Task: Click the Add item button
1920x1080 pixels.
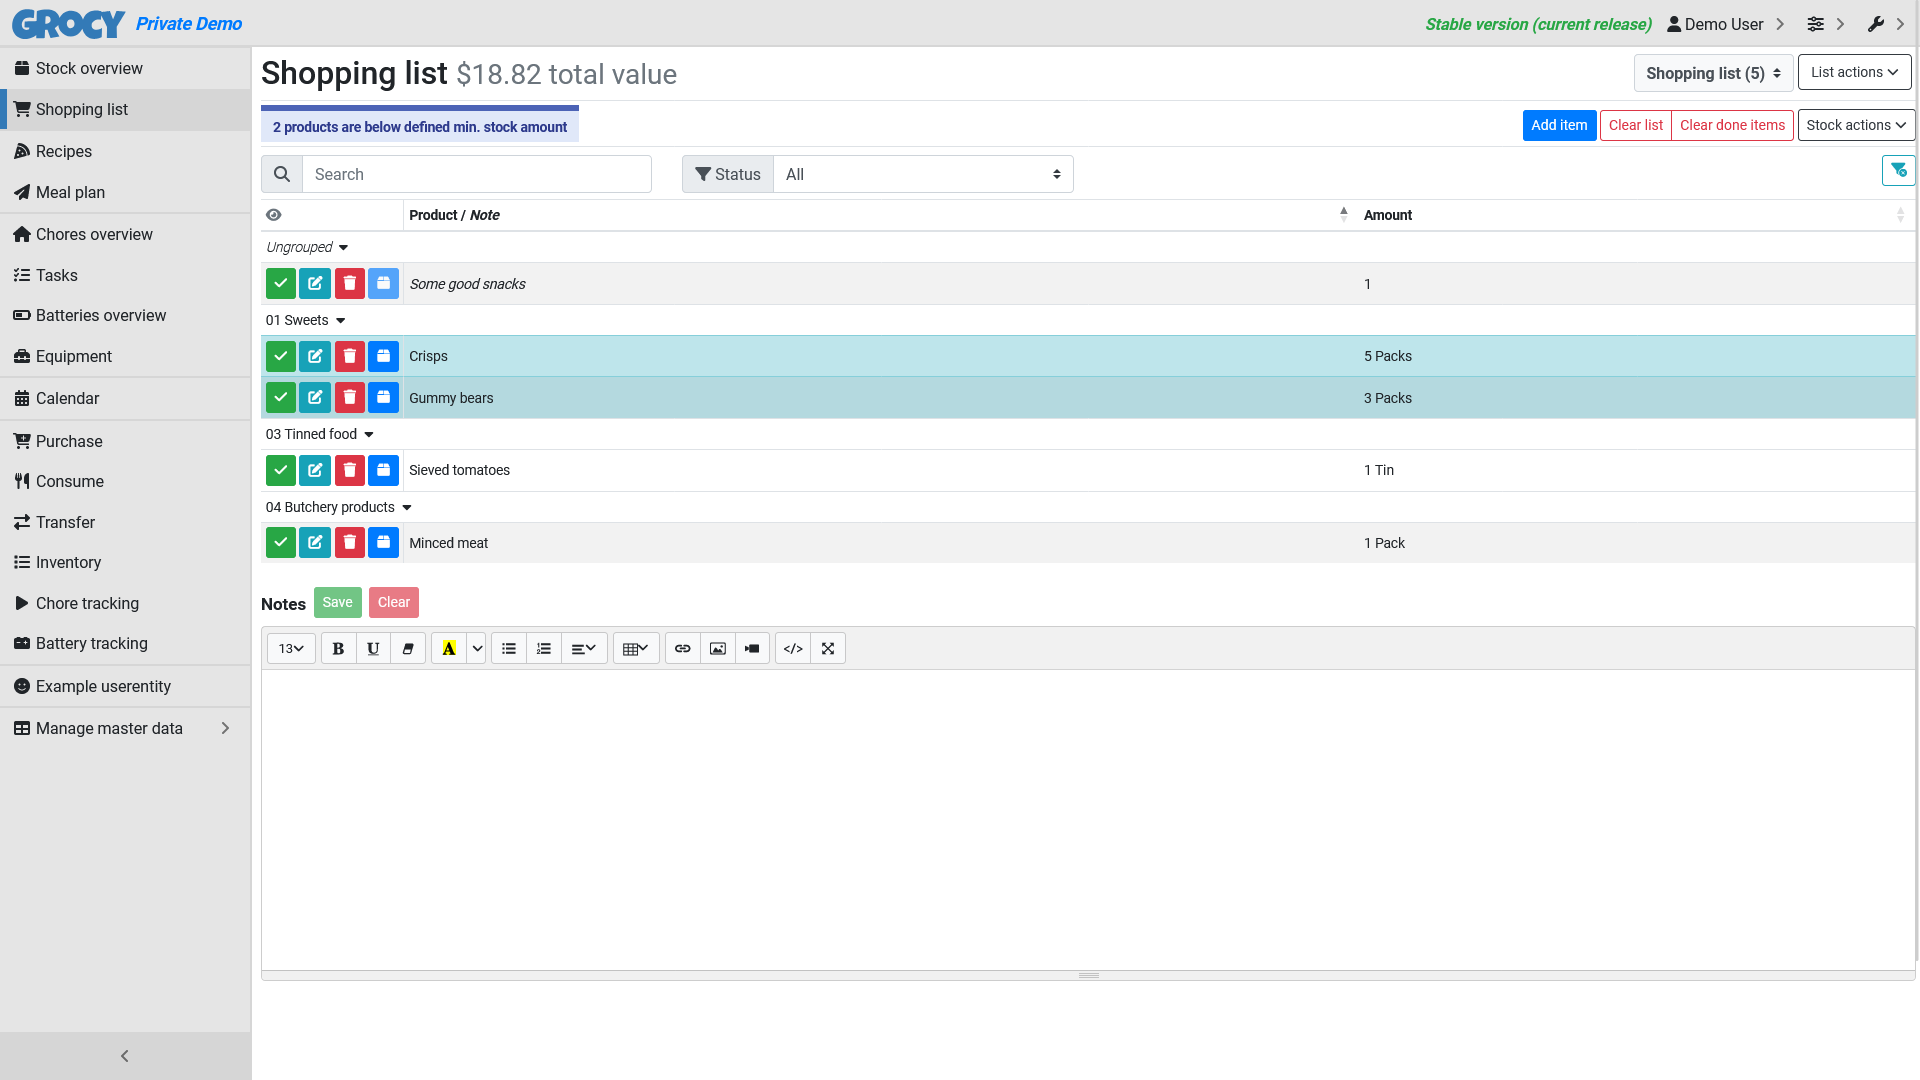Action: pyautogui.click(x=1559, y=125)
